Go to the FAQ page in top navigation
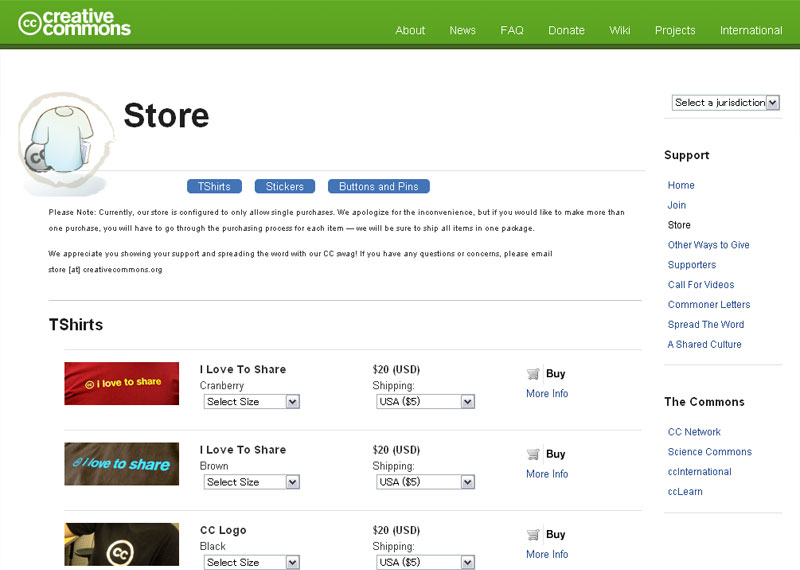800x570 pixels. coord(512,30)
